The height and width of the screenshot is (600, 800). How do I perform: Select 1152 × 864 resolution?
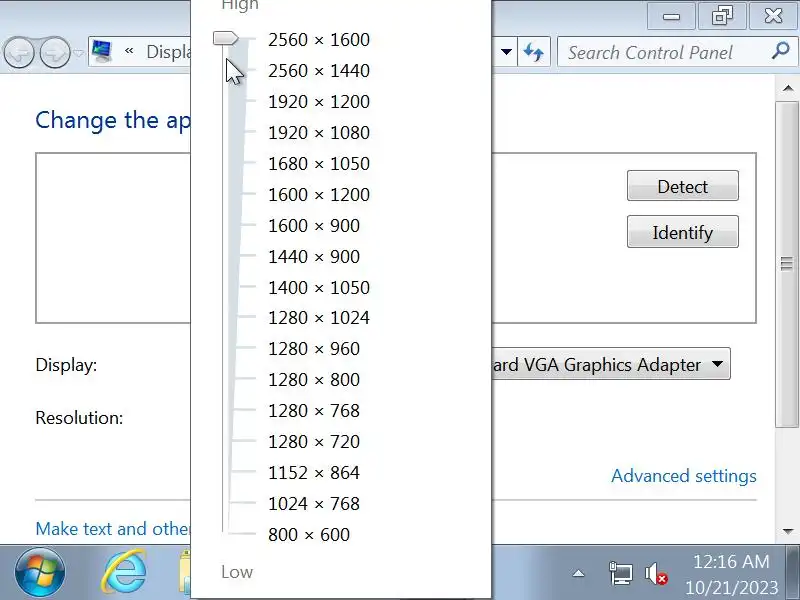coord(314,473)
